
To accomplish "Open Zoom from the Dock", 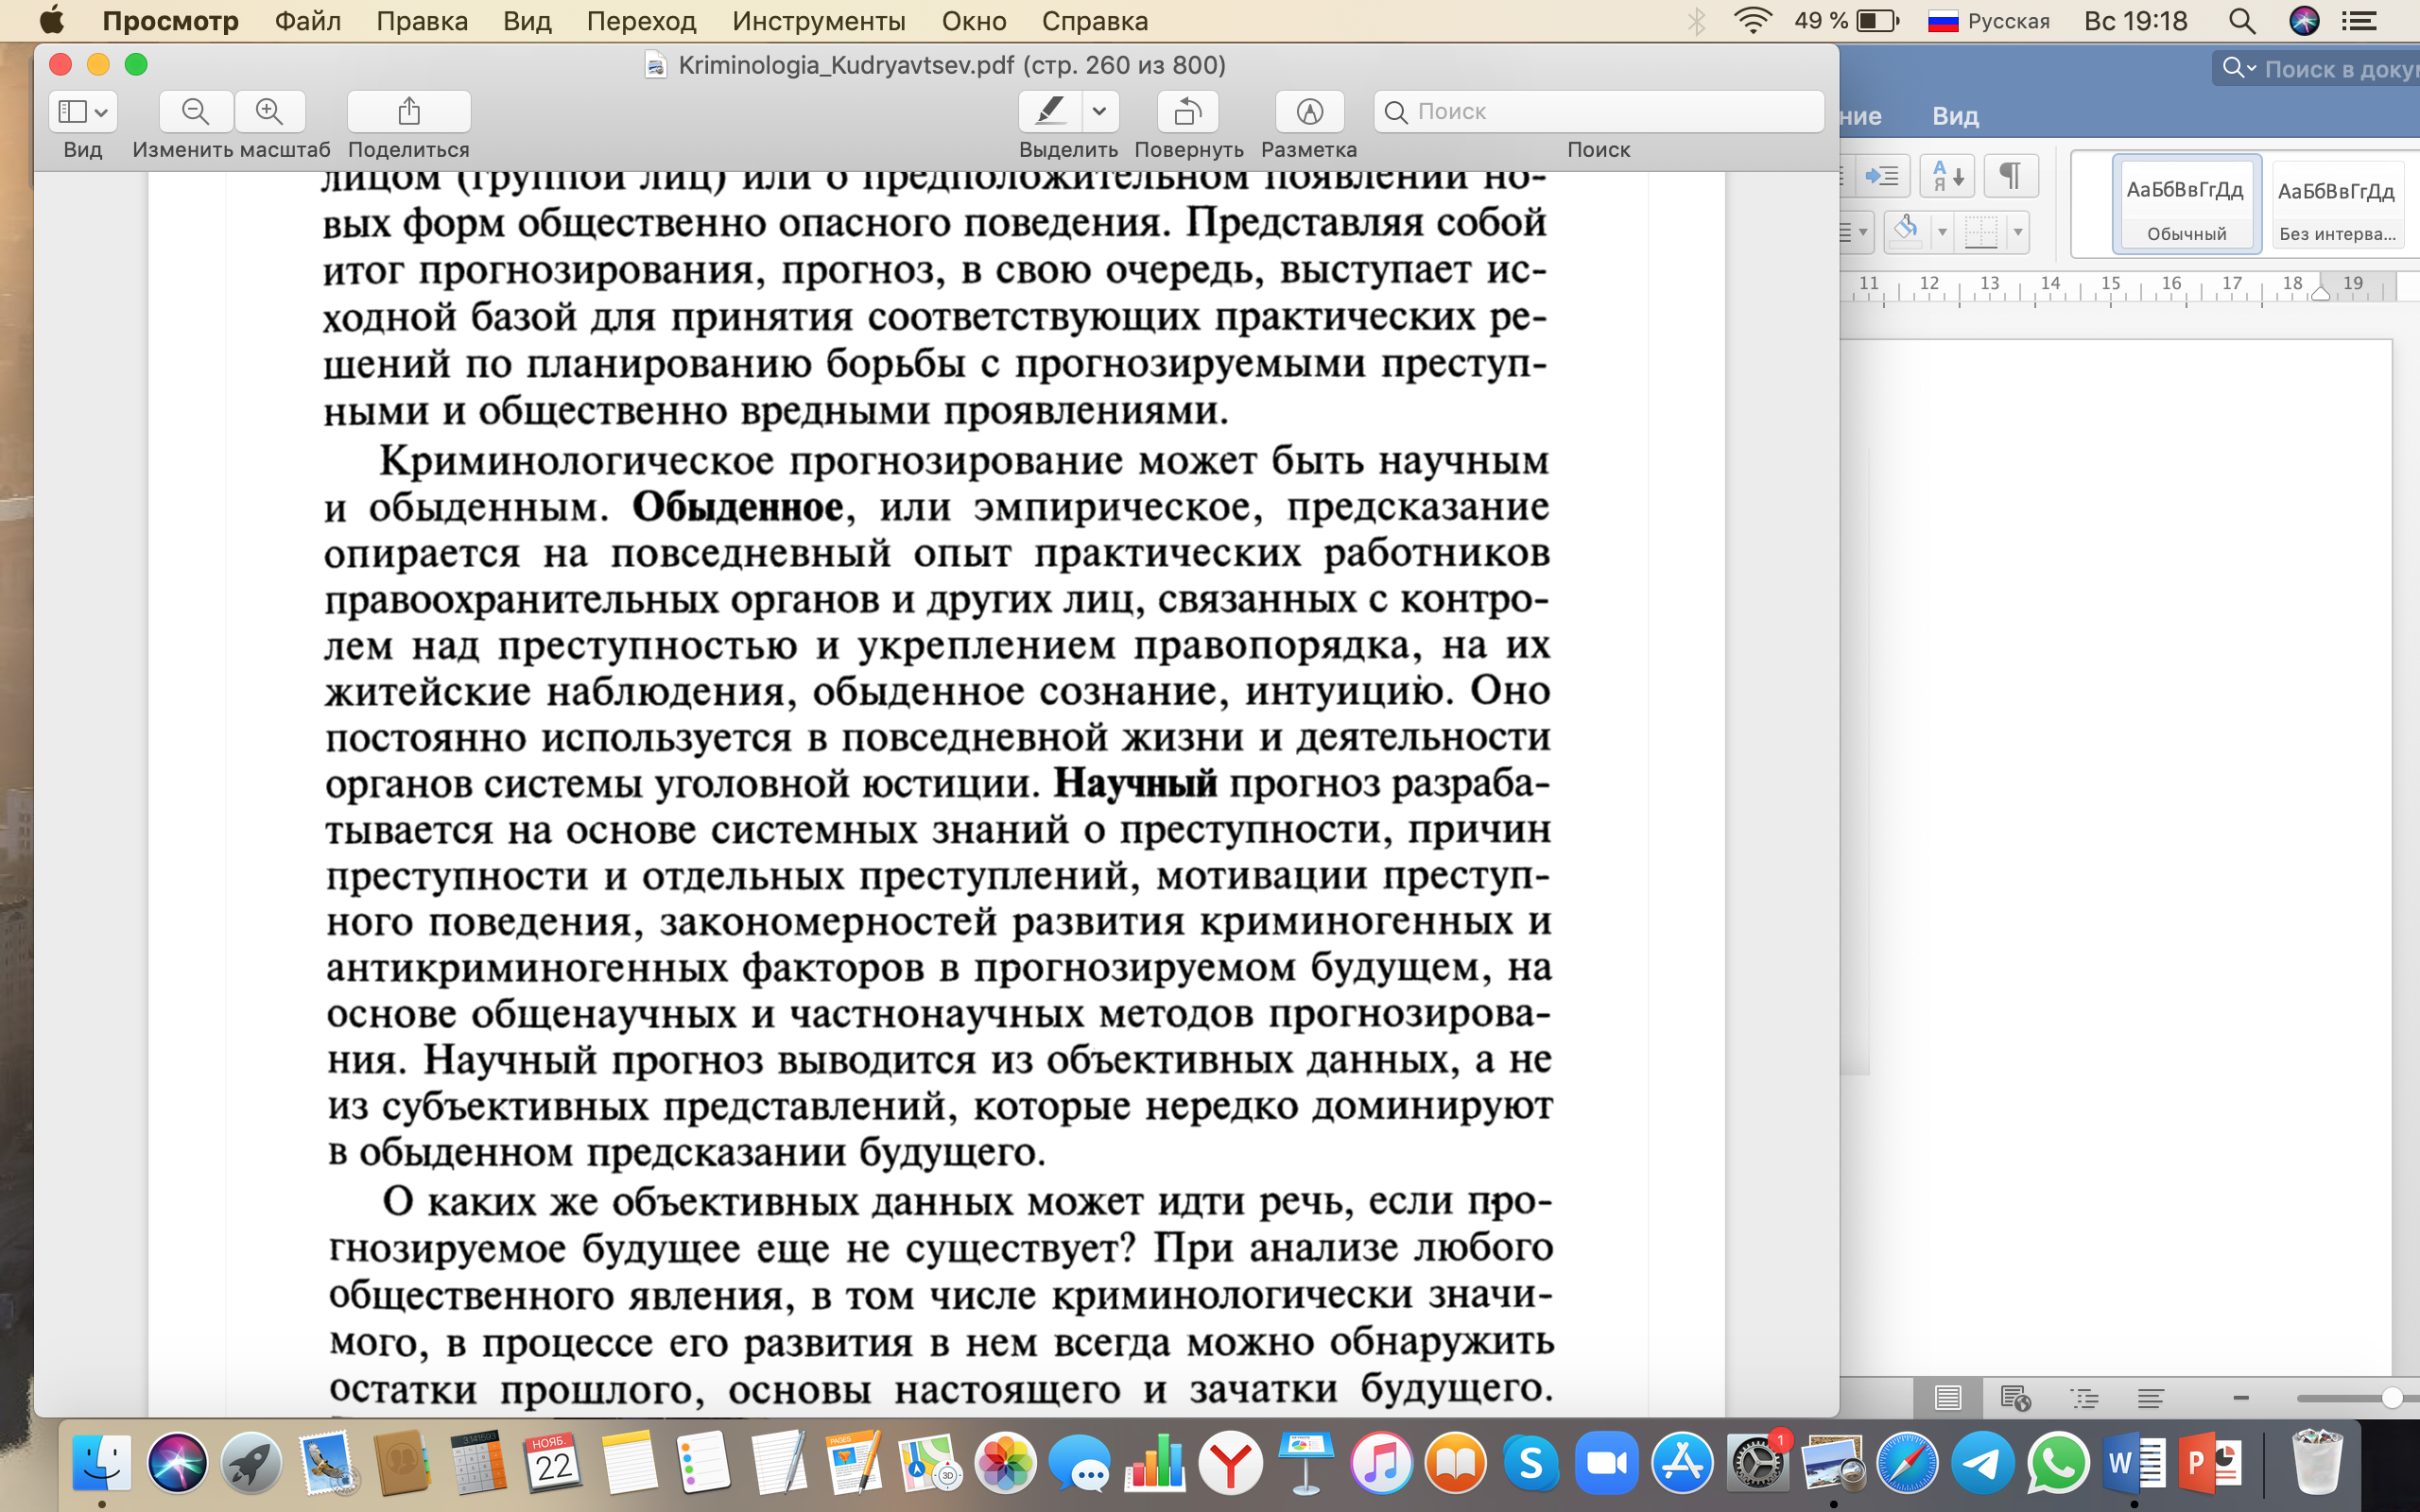I will pyautogui.click(x=1607, y=1462).
